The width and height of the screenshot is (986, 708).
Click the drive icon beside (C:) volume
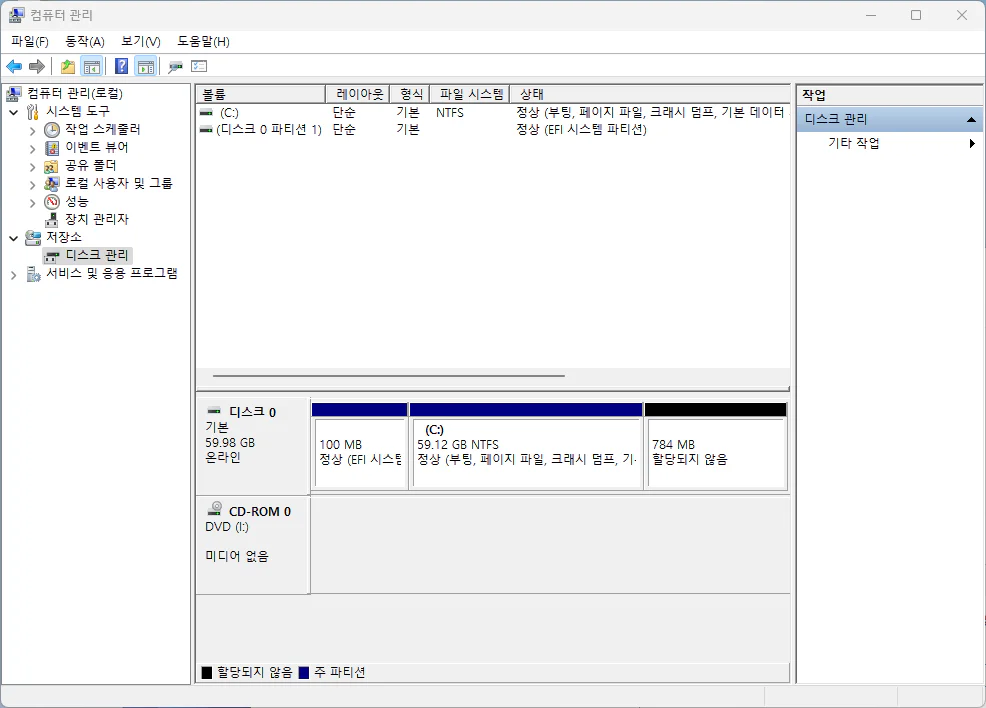206,113
